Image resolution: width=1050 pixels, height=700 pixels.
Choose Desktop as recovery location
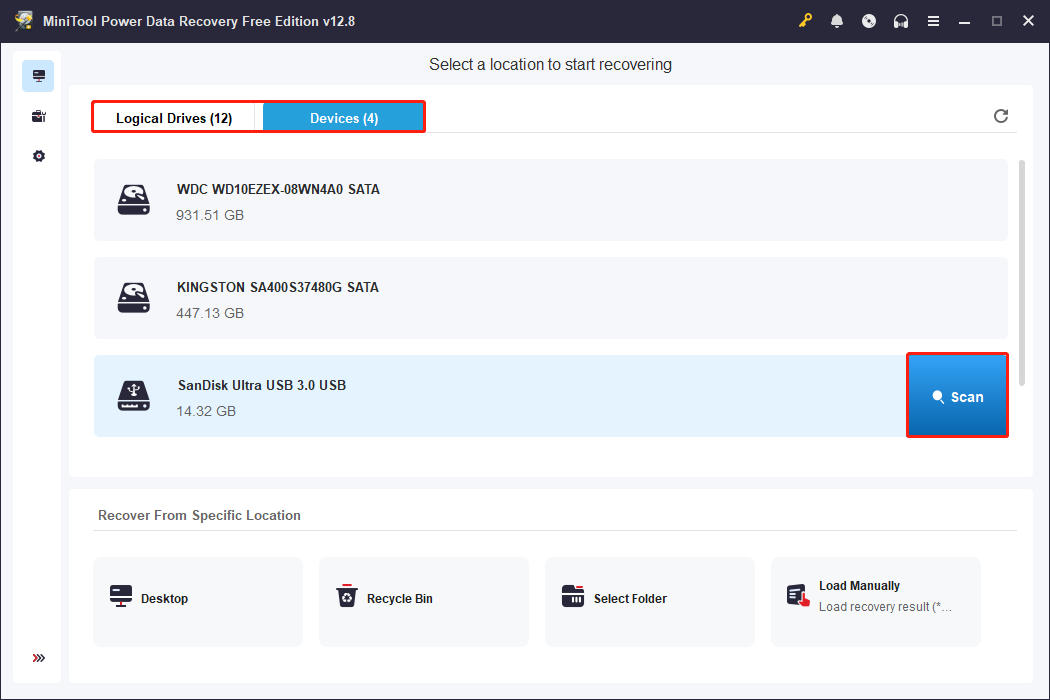(x=198, y=601)
